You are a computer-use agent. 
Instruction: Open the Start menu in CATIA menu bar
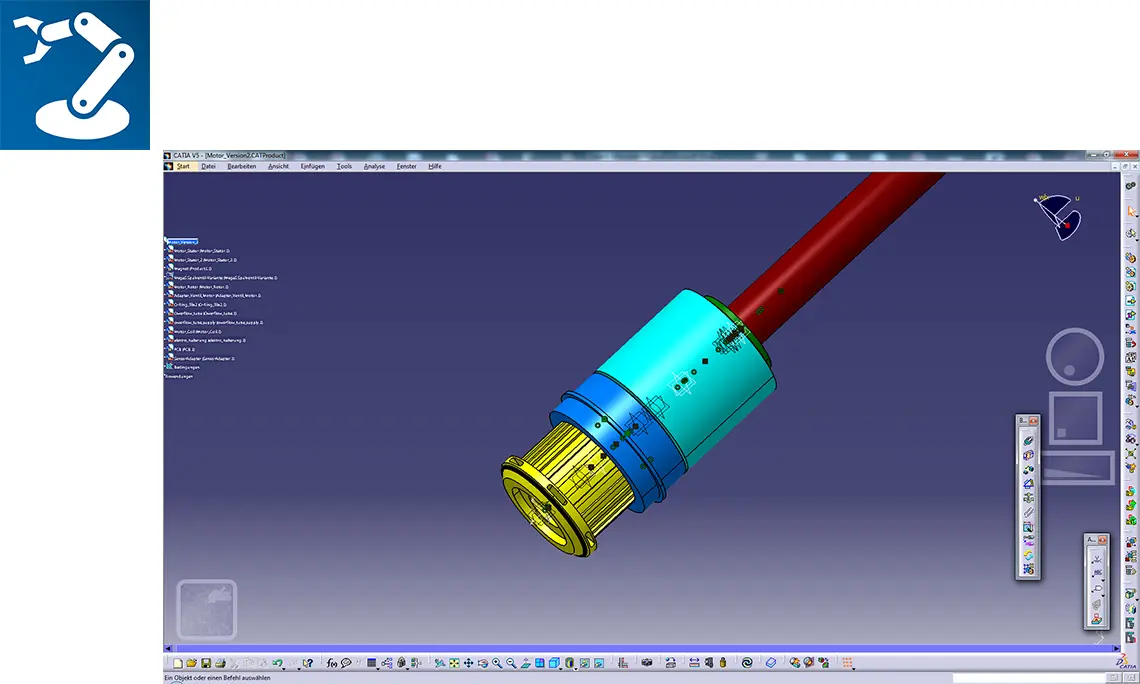pos(182,166)
